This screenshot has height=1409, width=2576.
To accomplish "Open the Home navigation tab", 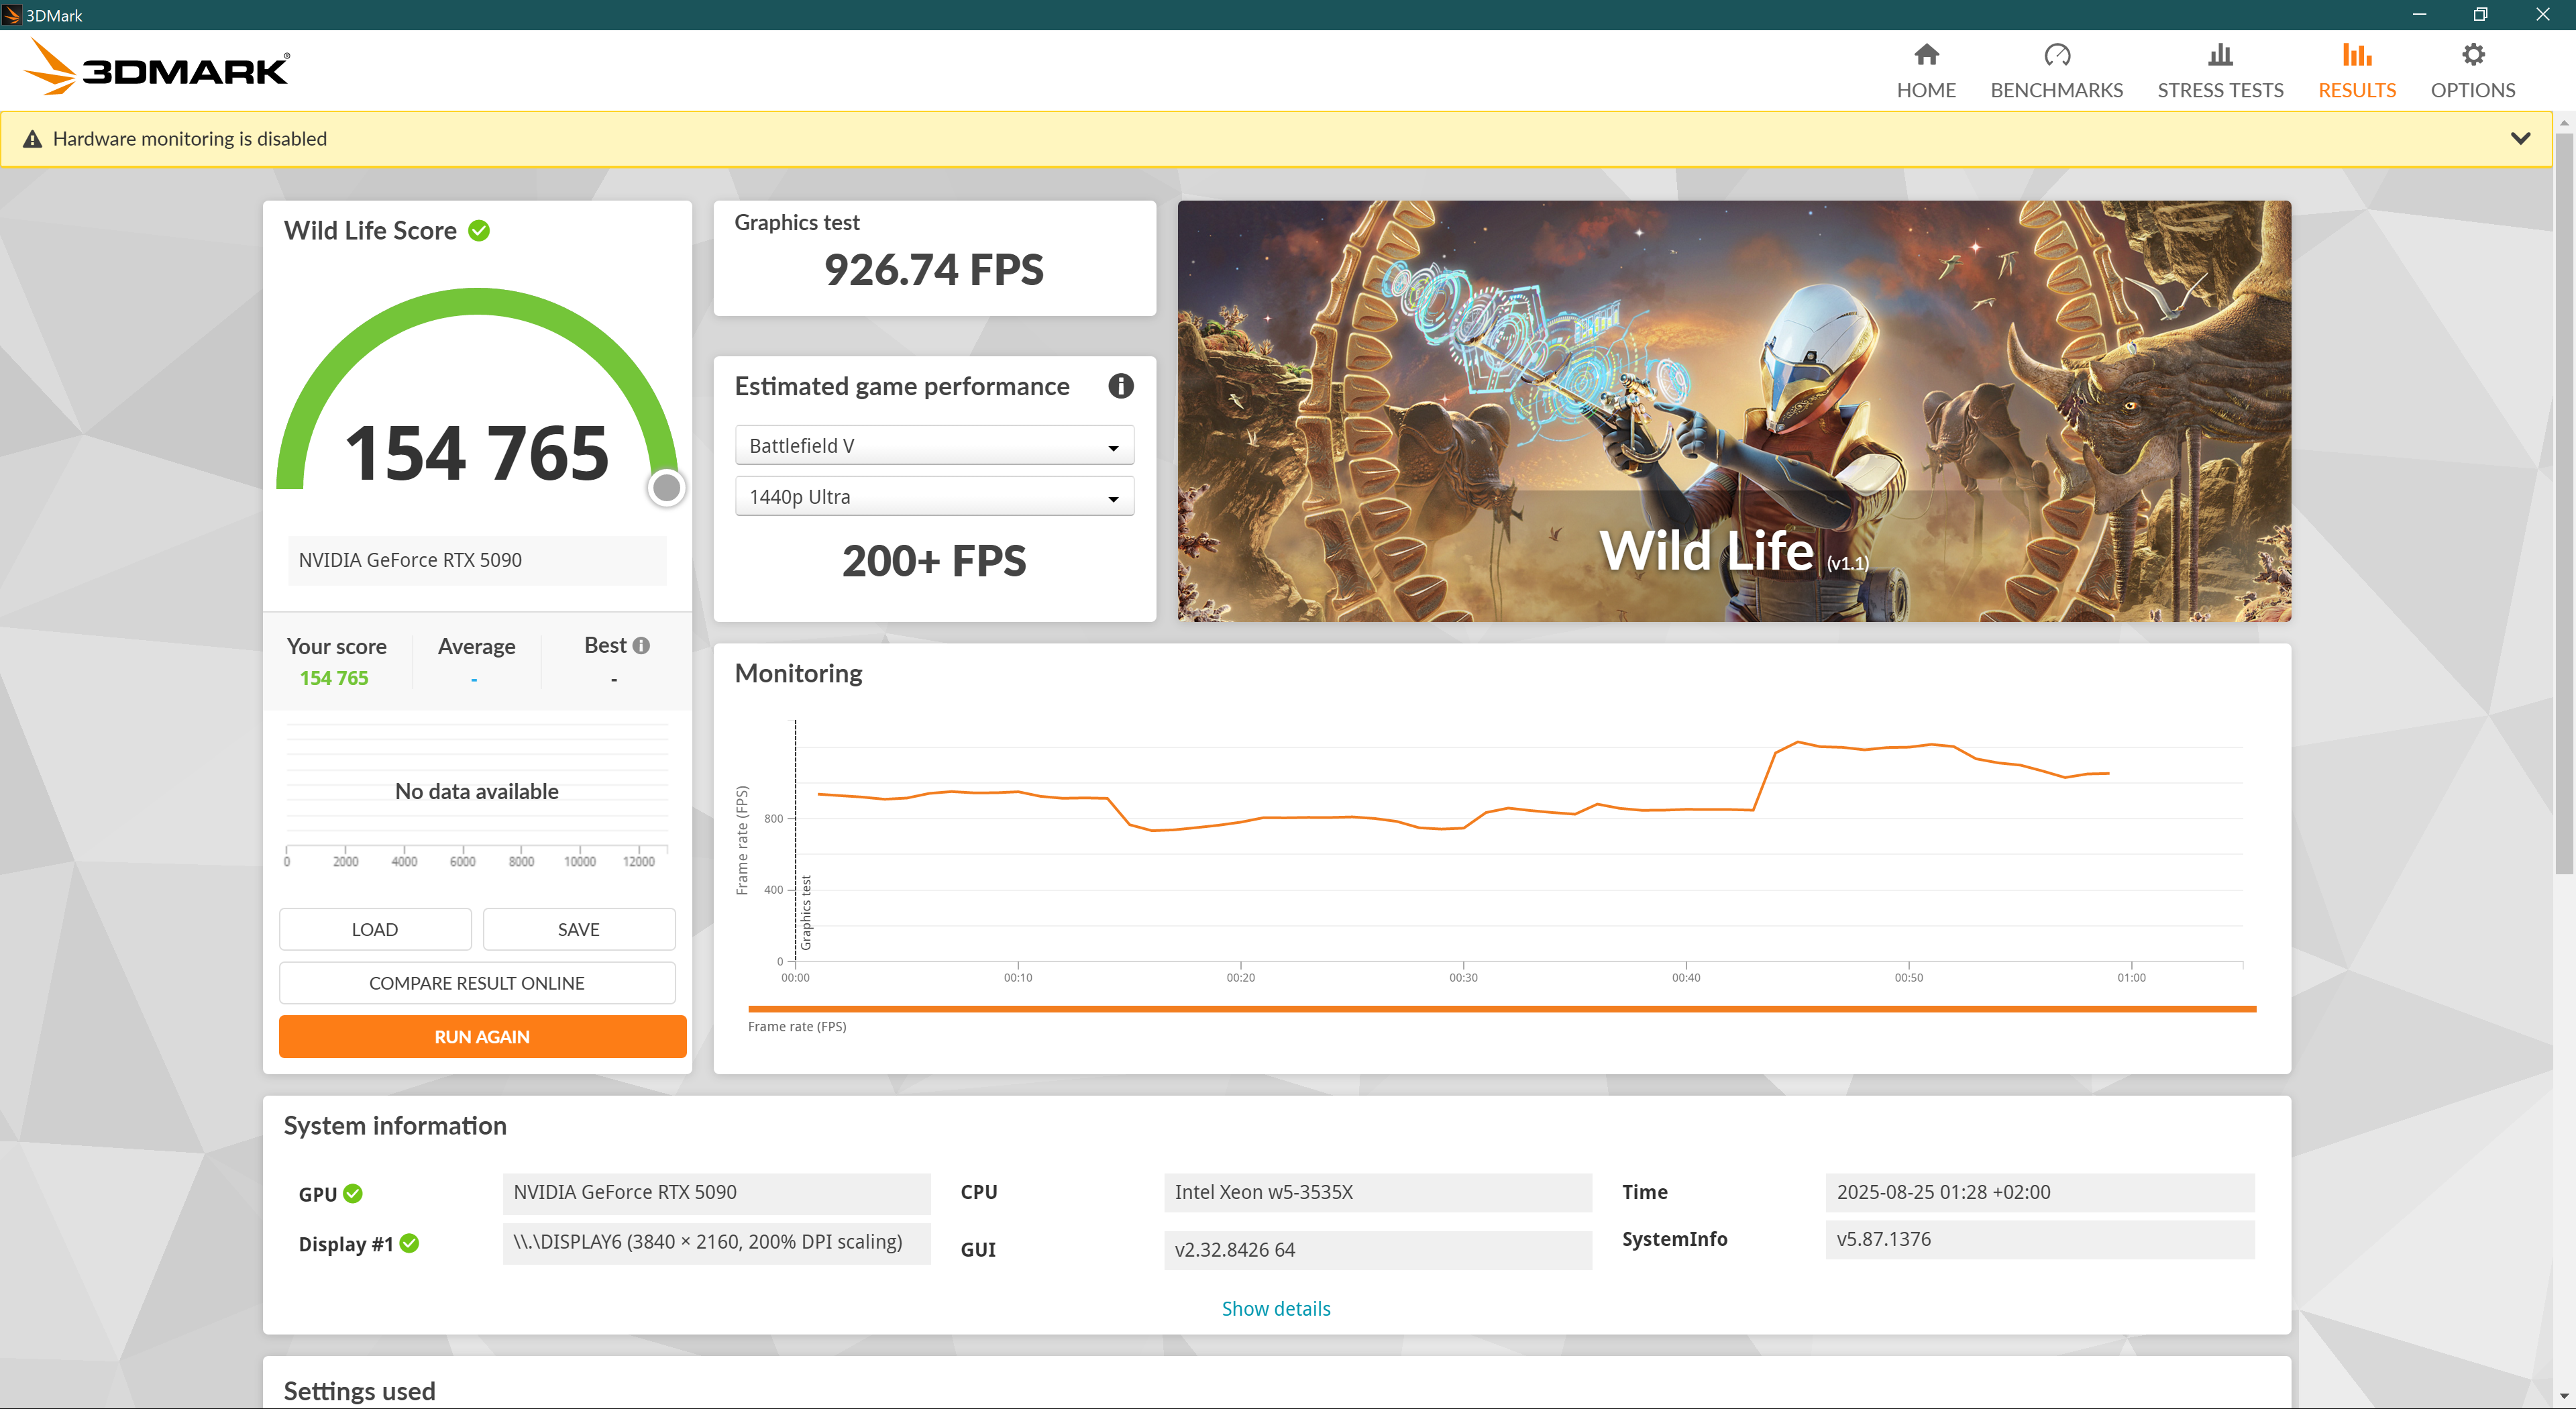I will tap(1925, 71).
